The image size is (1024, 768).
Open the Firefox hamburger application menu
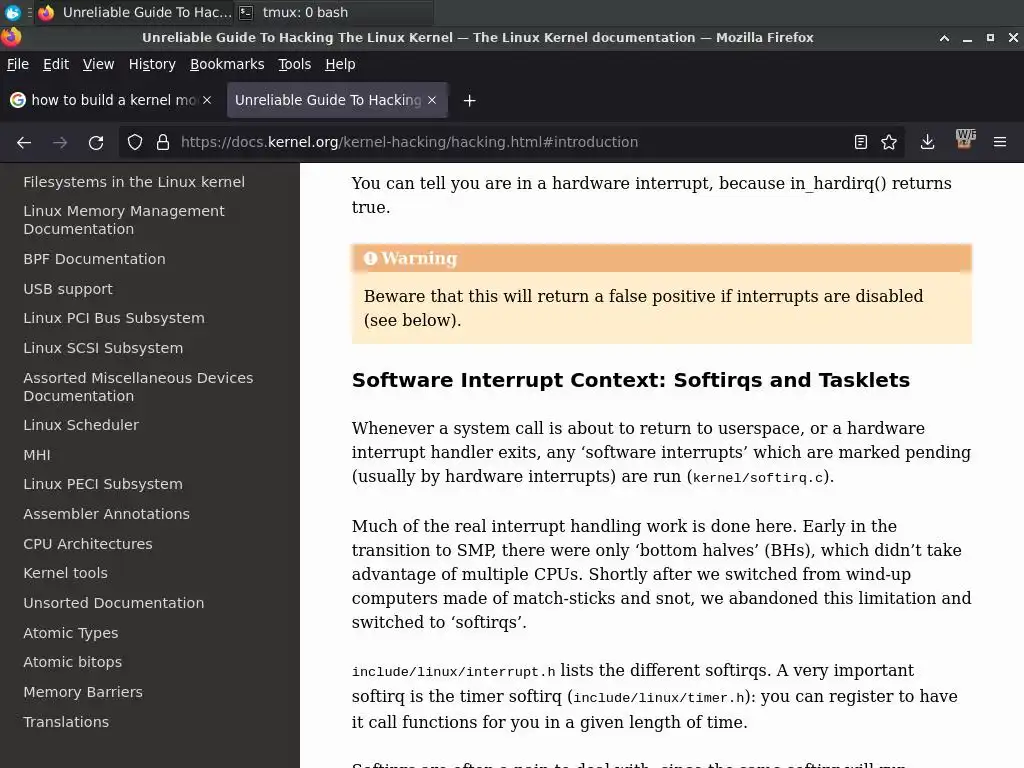pyautogui.click(x=999, y=142)
